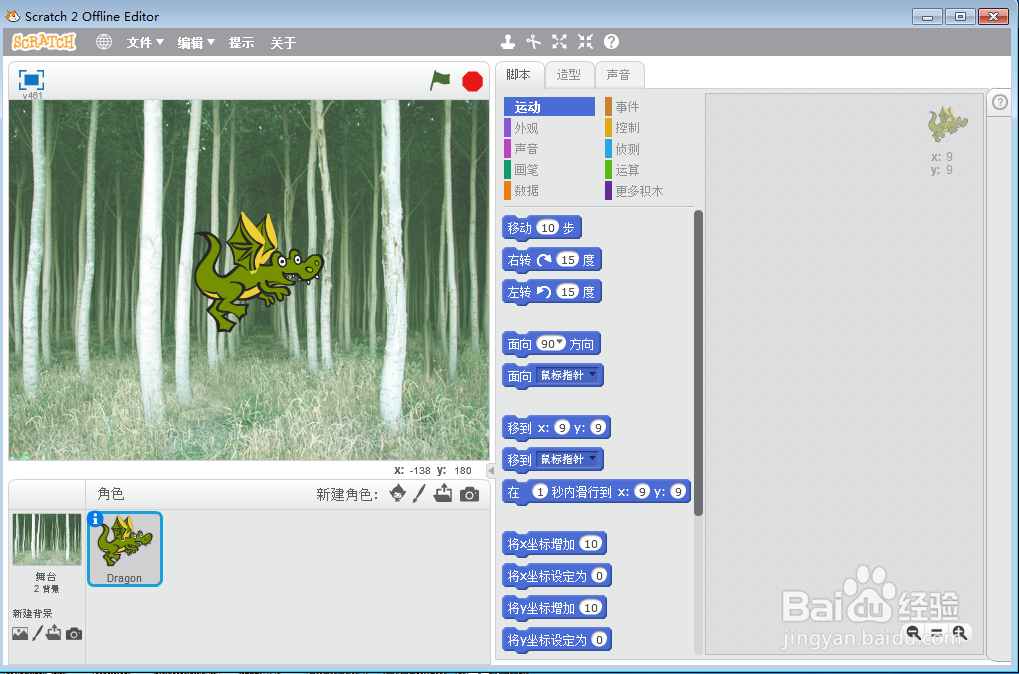Open the 编辑 menu
This screenshot has height=674, width=1019.
pos(196,43)
